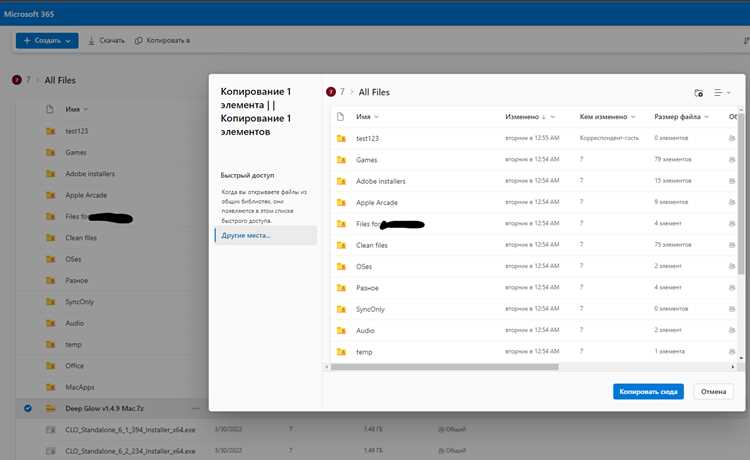Click the CLO_Standalone_6_1_394 exe file icon
This screenshot has width=750, height=460.
(x=50, y=430)
